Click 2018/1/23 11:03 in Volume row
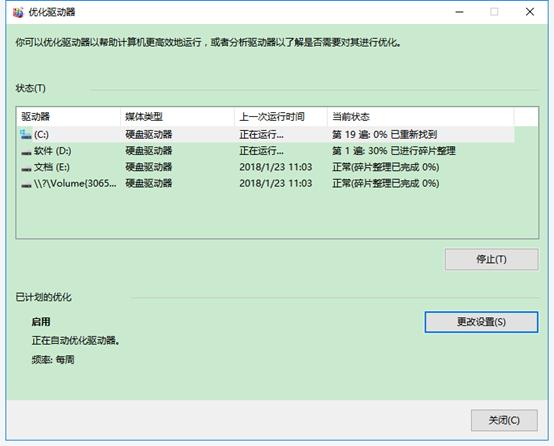The width and height of the screenshot is (554, 446). point(276,183)
